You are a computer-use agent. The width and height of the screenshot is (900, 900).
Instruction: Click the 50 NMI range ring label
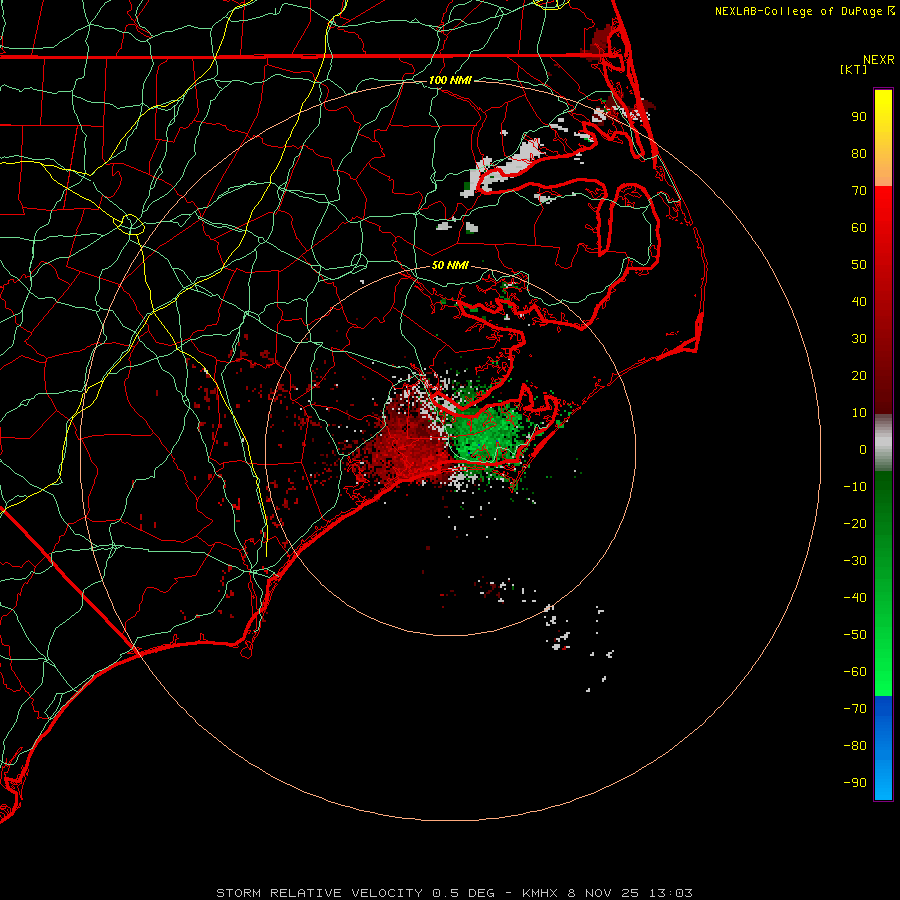(450, 265)
